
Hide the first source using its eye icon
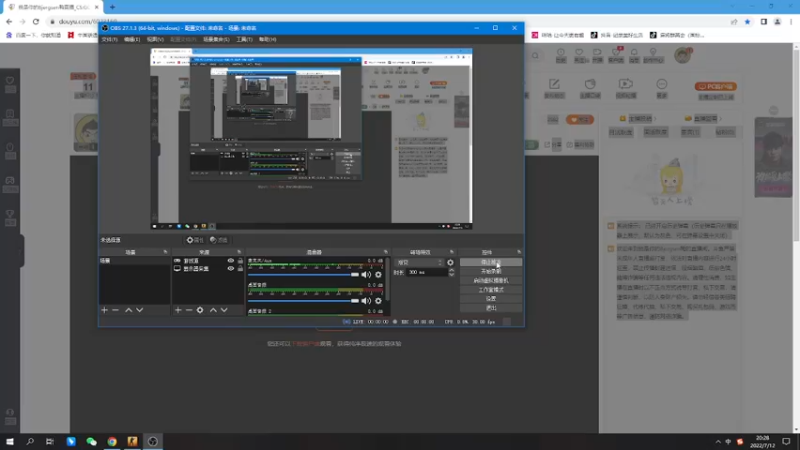pos(231,261)
